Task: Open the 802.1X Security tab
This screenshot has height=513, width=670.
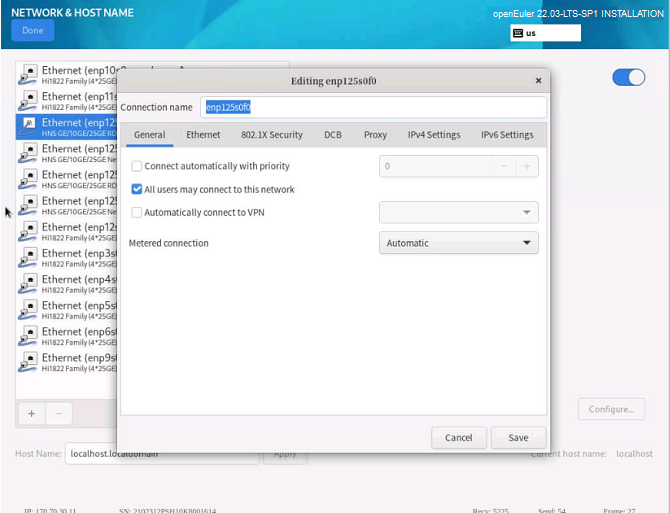Action: click(x=272, y=135)
